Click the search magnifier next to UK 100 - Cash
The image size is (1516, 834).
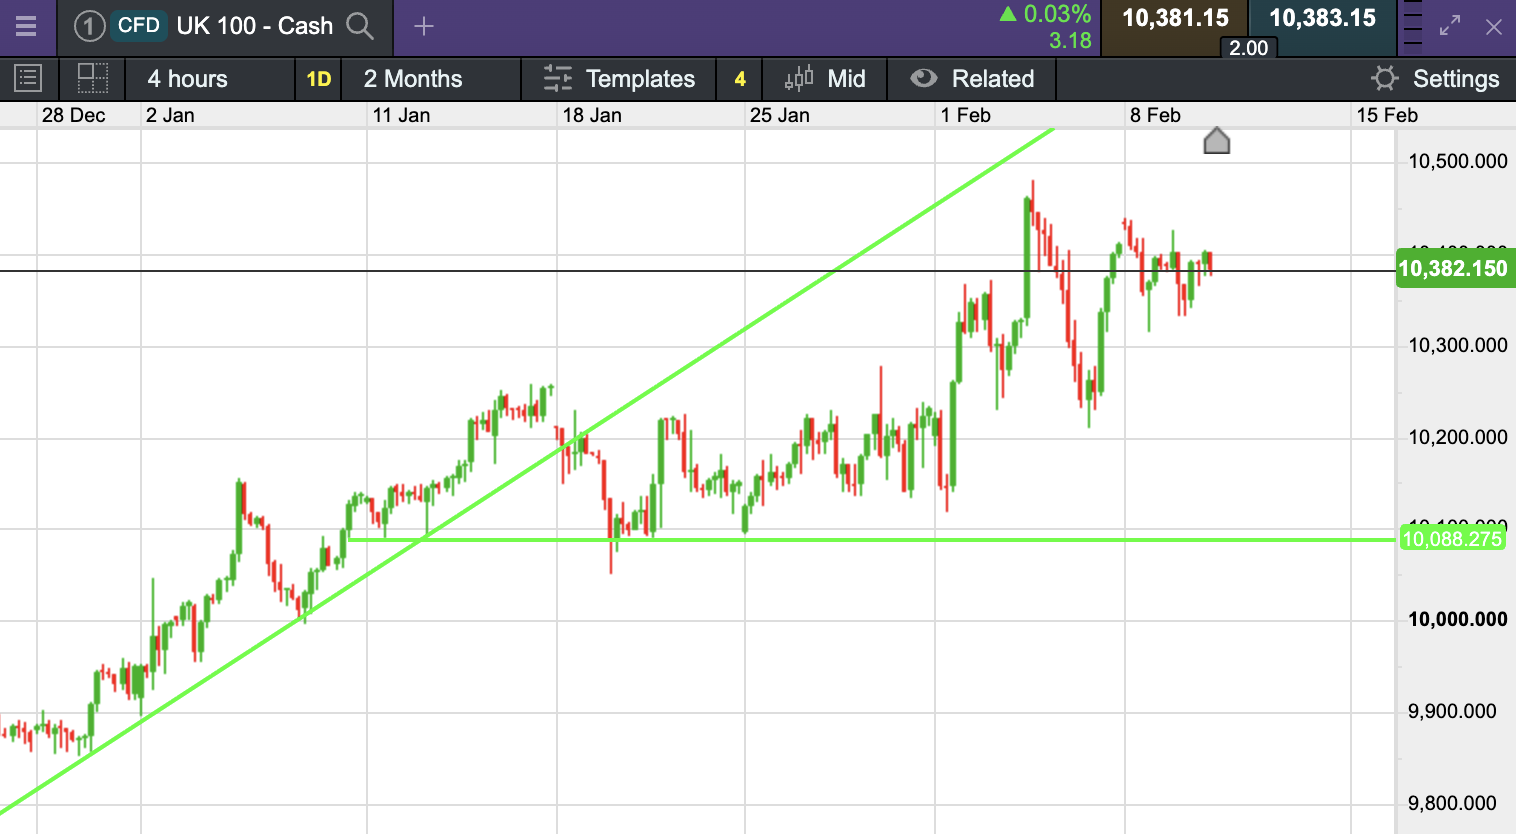click(360, 26)
